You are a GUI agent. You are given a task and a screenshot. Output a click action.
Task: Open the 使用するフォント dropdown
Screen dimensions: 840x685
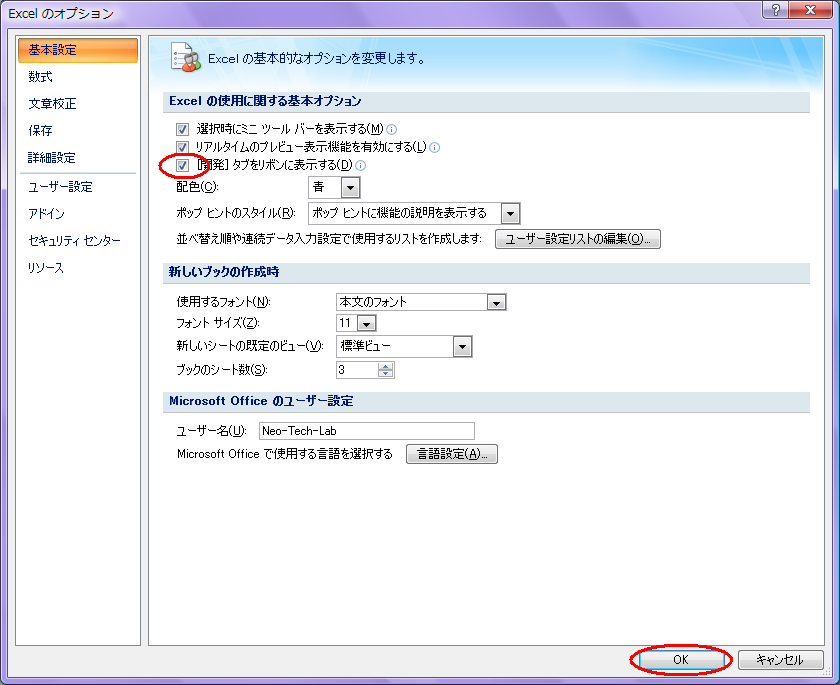pos(496,303)
